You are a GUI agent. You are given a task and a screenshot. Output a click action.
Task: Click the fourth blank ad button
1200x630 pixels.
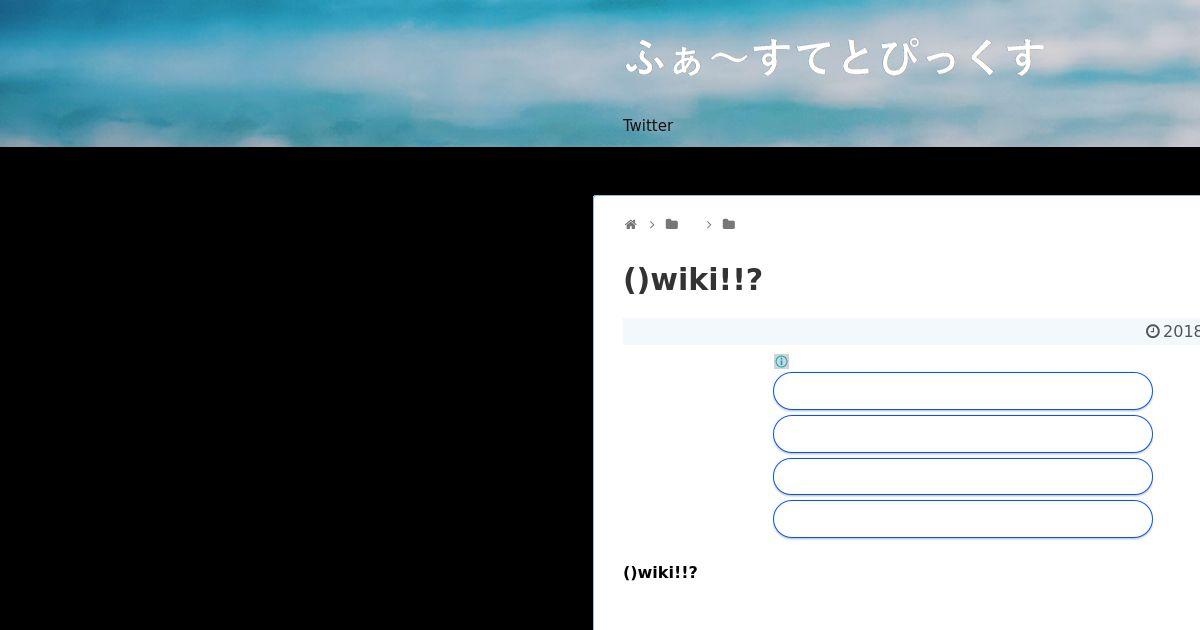pyautogui.click(x=963, y=519)
